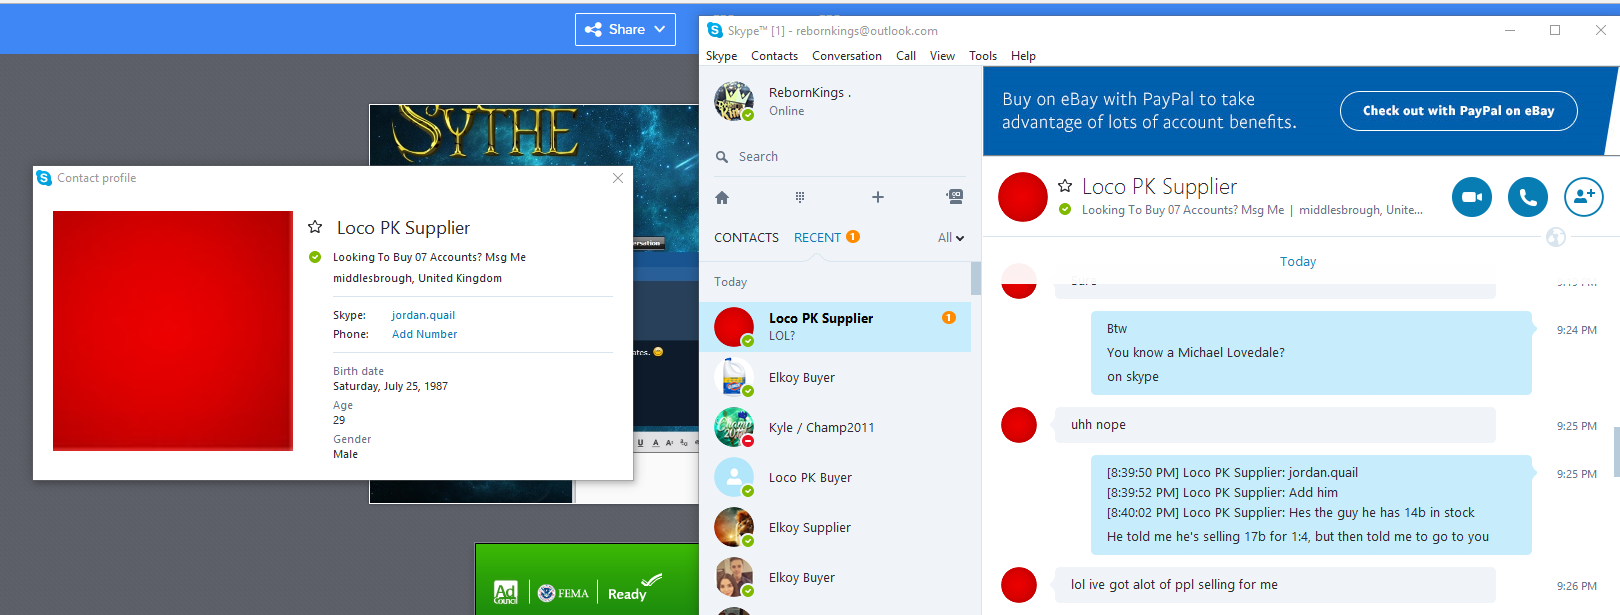The height and width of the screenshot is (615, 1620).
Task: Click sender avatar beside 'uhh nope' message
Action: click(x=1019, y=425)
